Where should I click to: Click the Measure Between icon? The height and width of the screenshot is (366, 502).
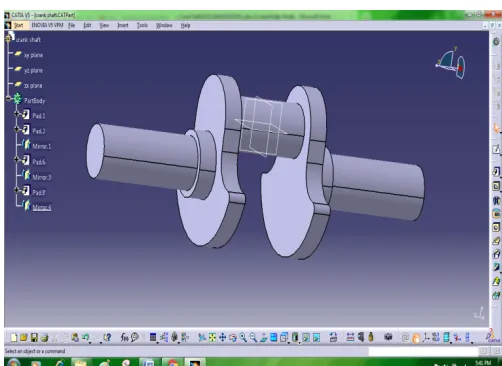click(x=350, y=337)
